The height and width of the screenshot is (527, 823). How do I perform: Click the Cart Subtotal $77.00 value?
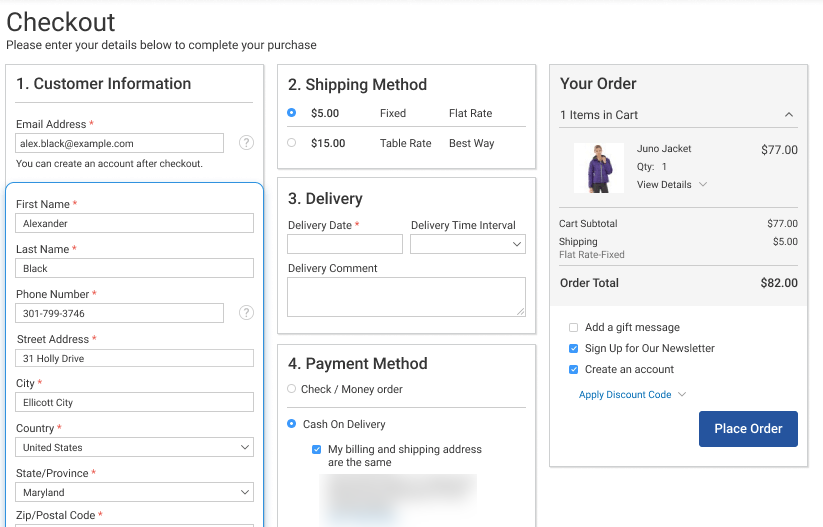point(782,224)
